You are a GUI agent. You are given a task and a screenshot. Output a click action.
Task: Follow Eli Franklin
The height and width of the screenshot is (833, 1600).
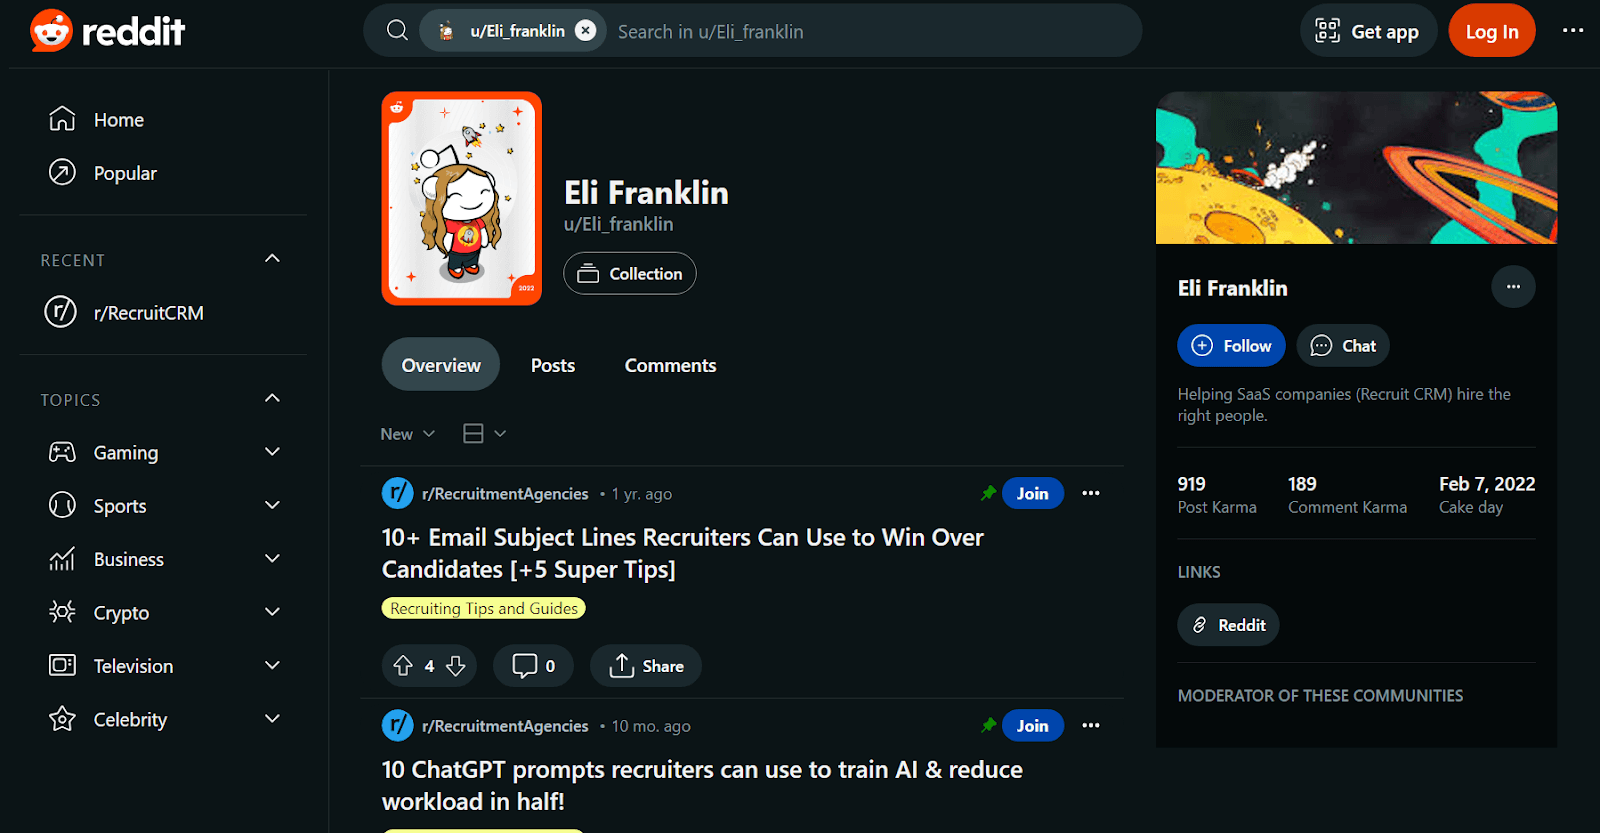tap(1231, 346)
